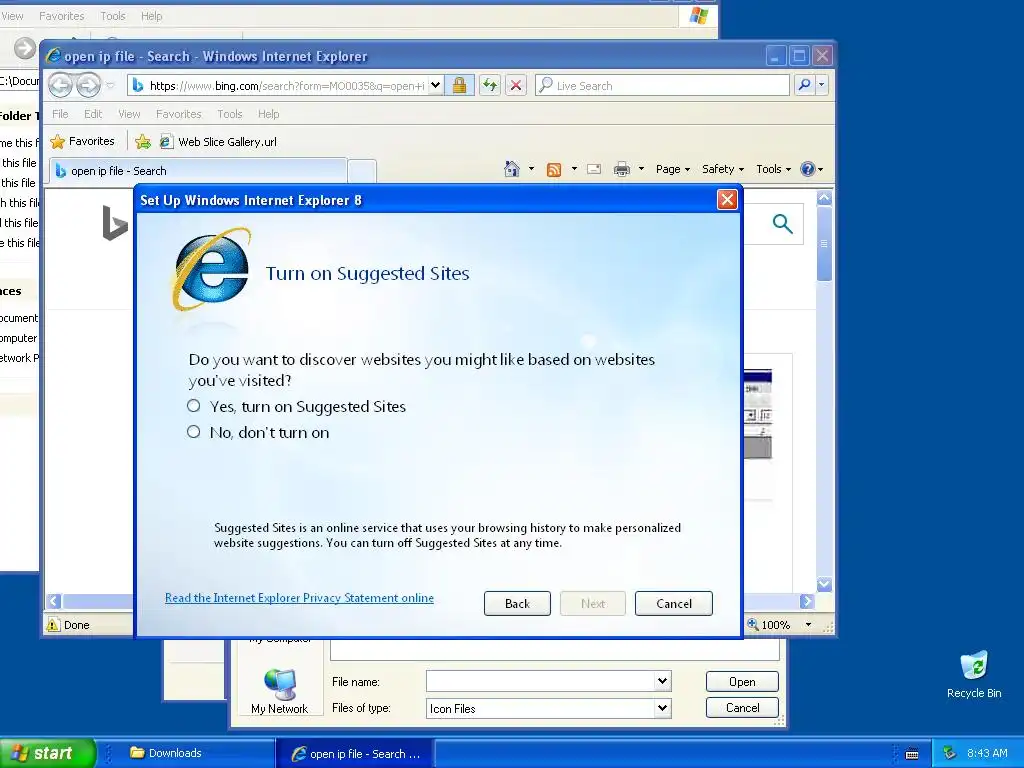Open the Help menu in Internet Explorer

click(x=268, y=114)
